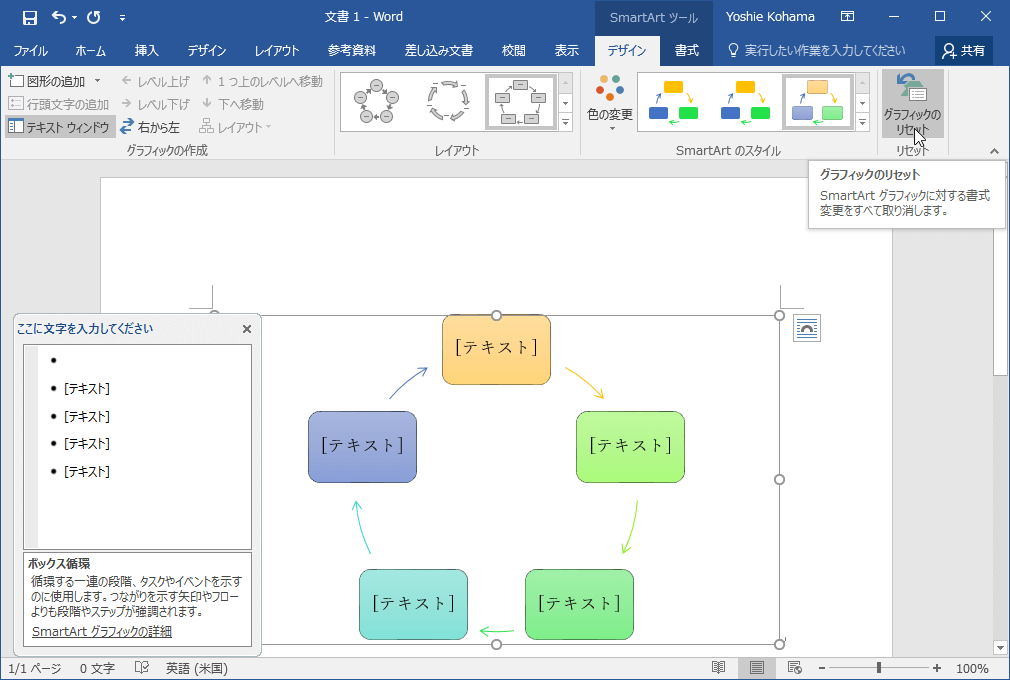
Task: Zoom out with the minus button
Action: (x=822, y=668)
